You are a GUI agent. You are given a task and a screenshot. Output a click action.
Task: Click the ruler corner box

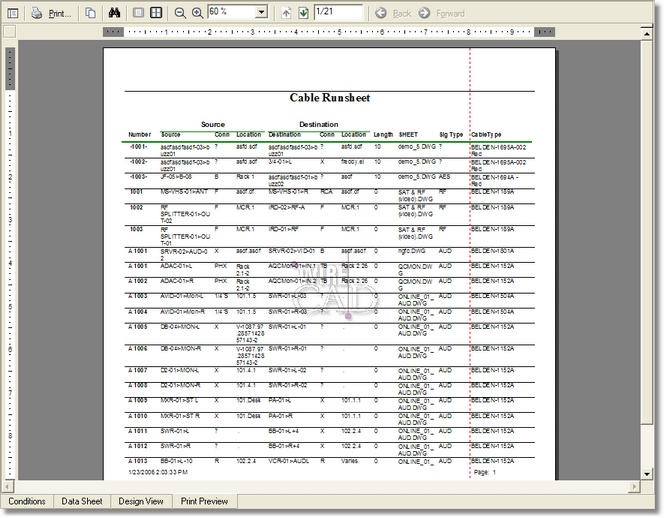pos(9,31)
